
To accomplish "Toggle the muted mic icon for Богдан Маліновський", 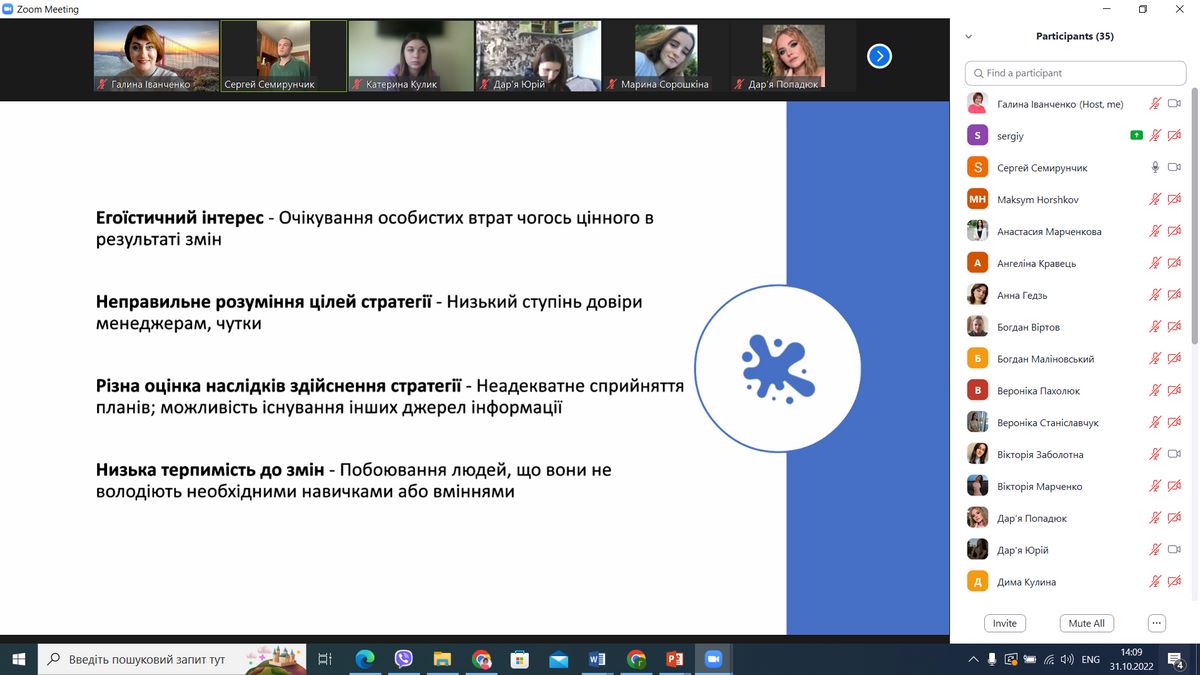I will [x=1155, y=359].
